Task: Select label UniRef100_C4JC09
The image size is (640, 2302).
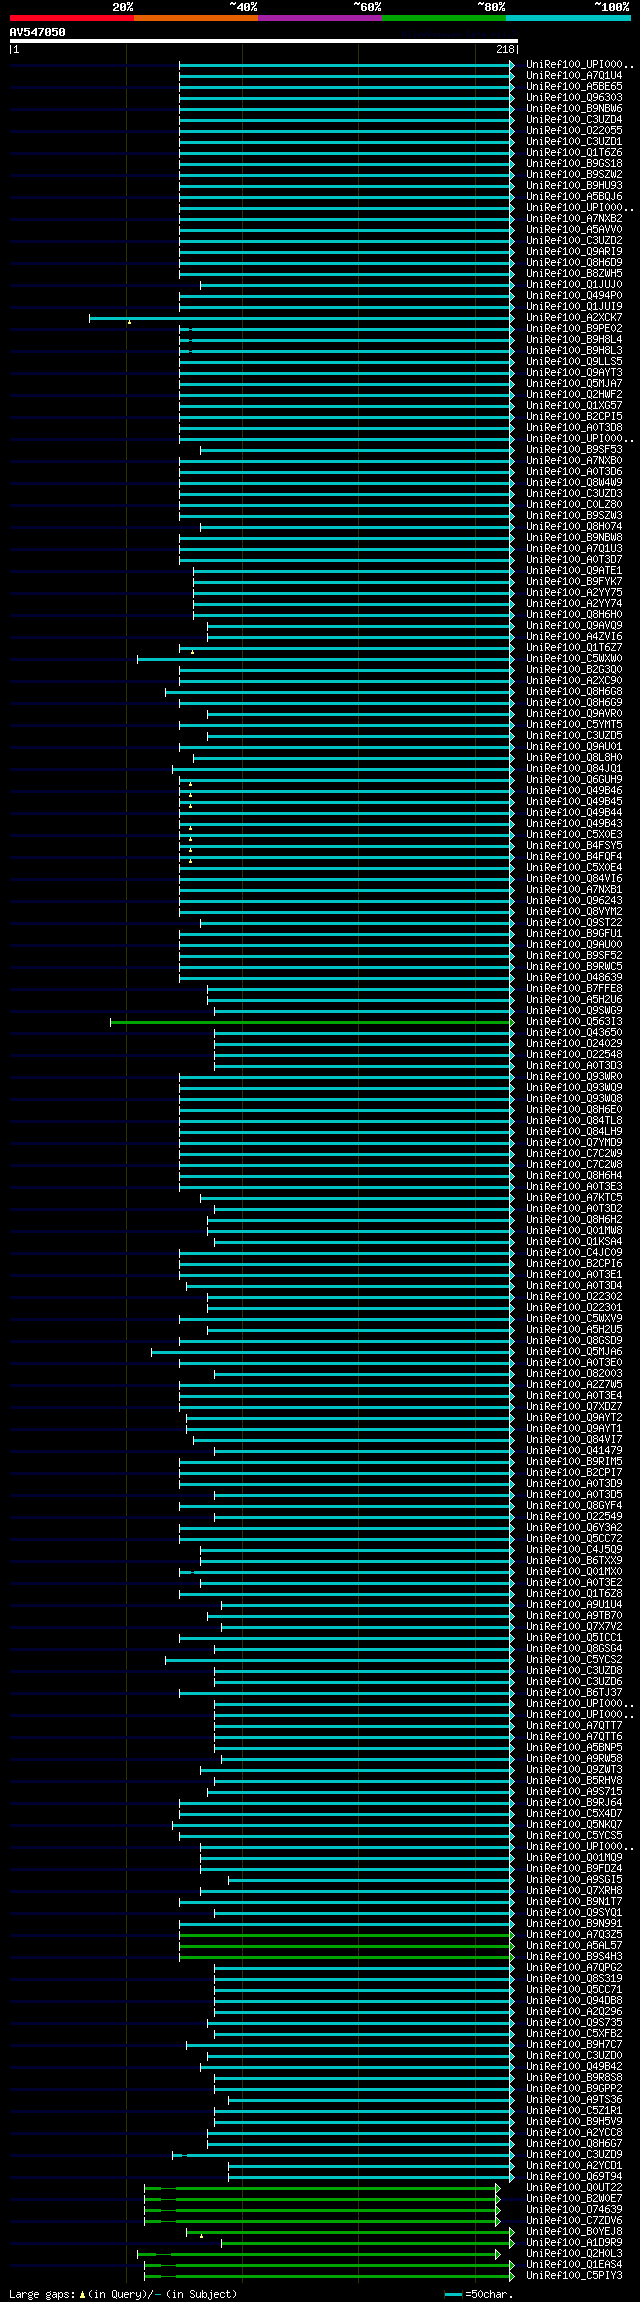Action: [x=574, y=1252]
